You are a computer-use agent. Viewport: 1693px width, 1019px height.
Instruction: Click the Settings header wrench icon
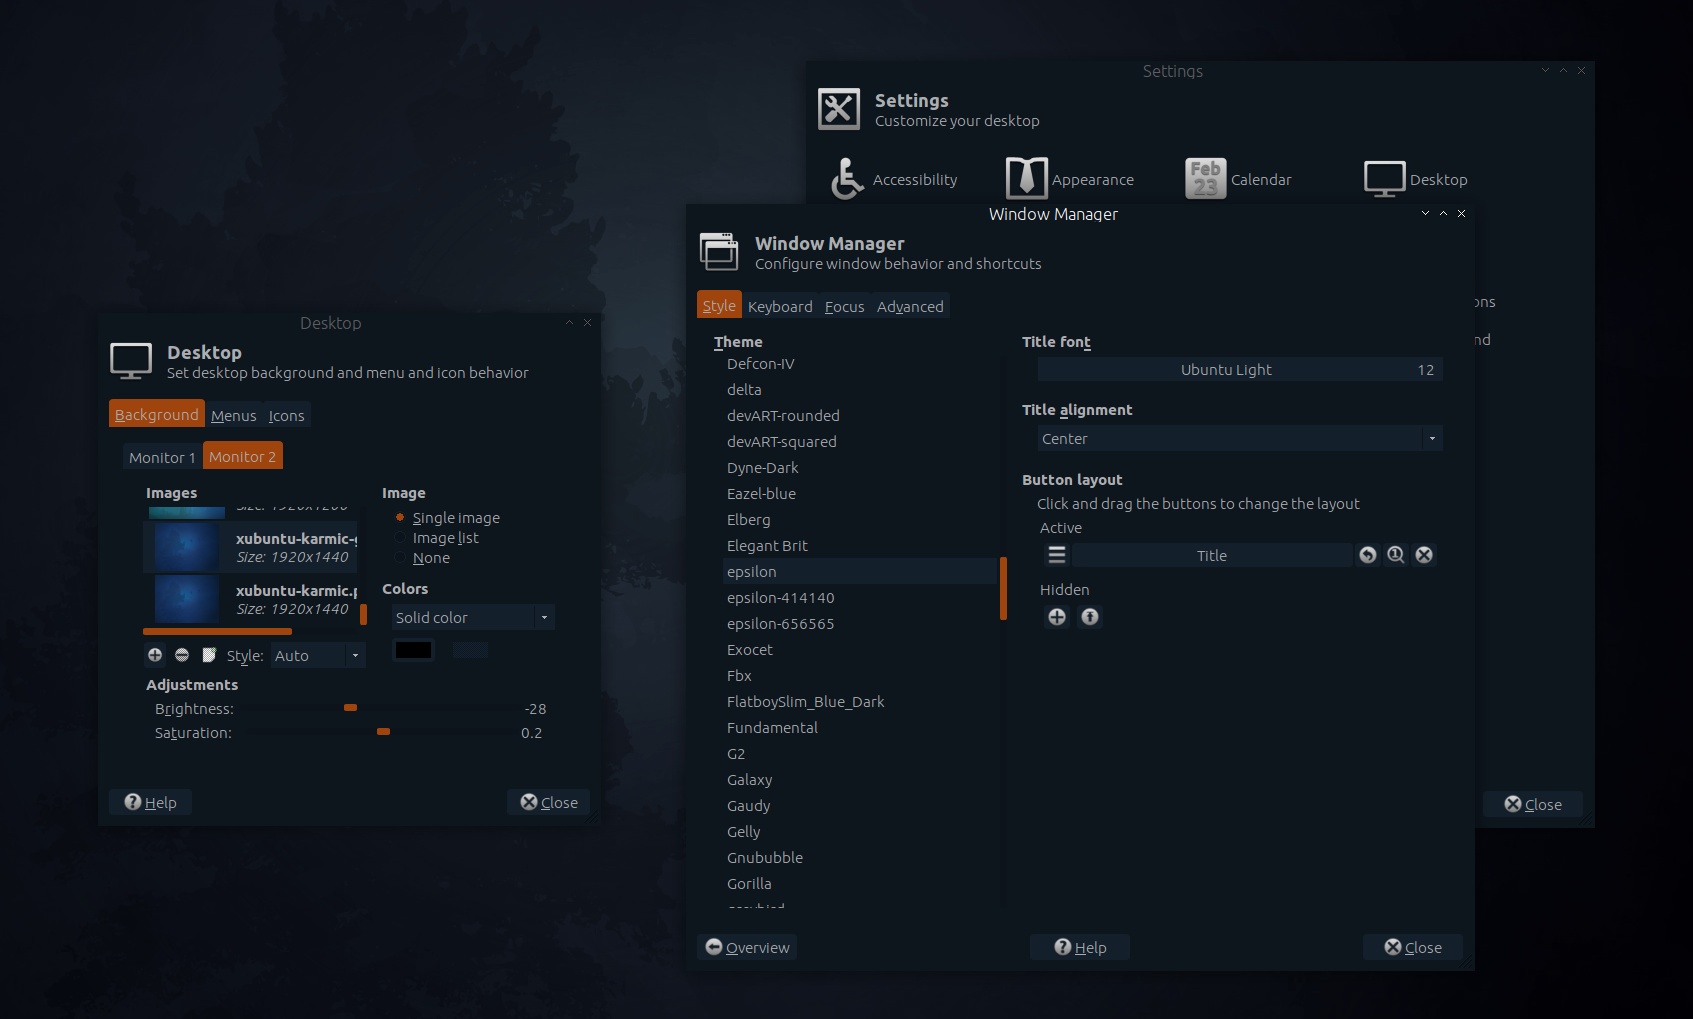point(838,109)
